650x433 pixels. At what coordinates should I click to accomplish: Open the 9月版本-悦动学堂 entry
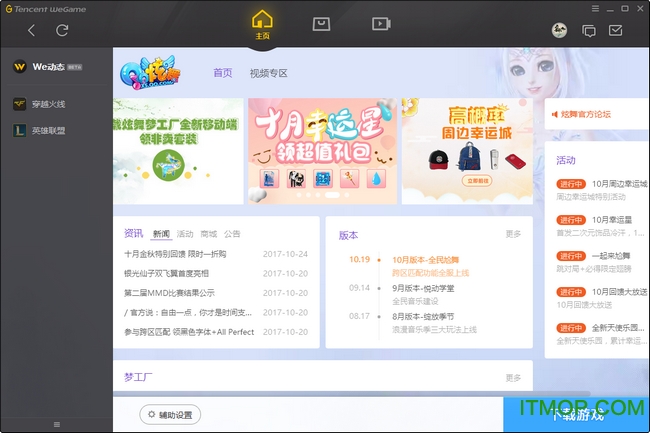(423, 288)
